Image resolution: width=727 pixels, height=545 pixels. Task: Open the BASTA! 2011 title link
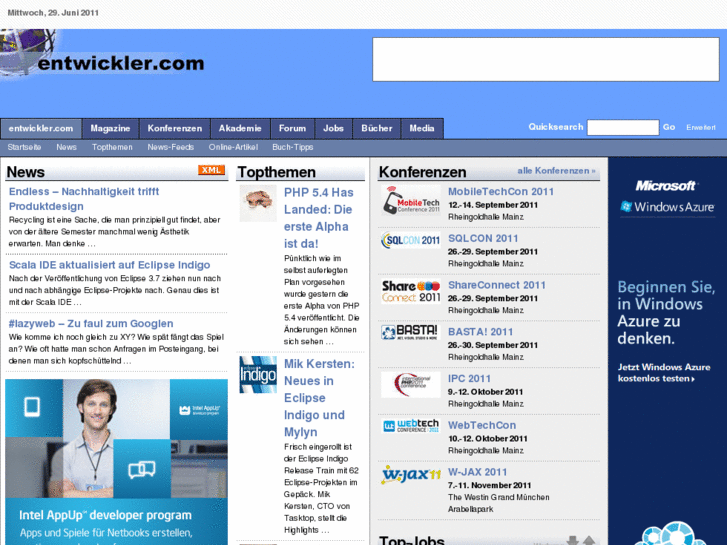[480, 332]
